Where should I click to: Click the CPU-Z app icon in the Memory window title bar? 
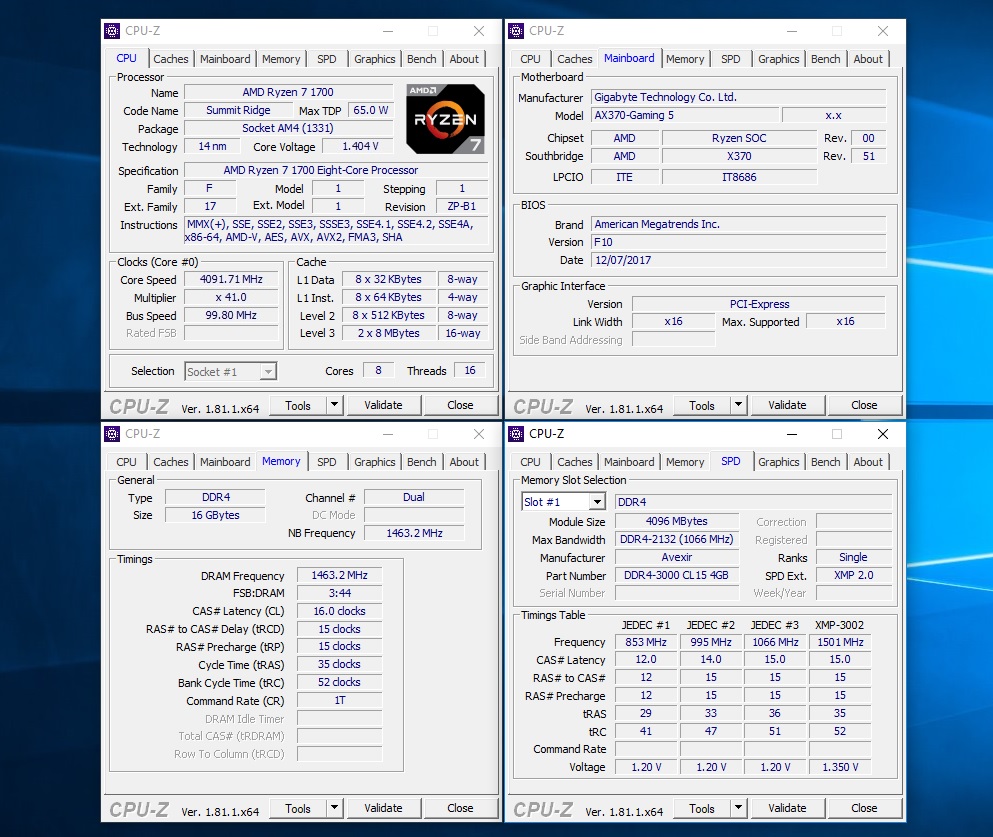coord(112,434)
